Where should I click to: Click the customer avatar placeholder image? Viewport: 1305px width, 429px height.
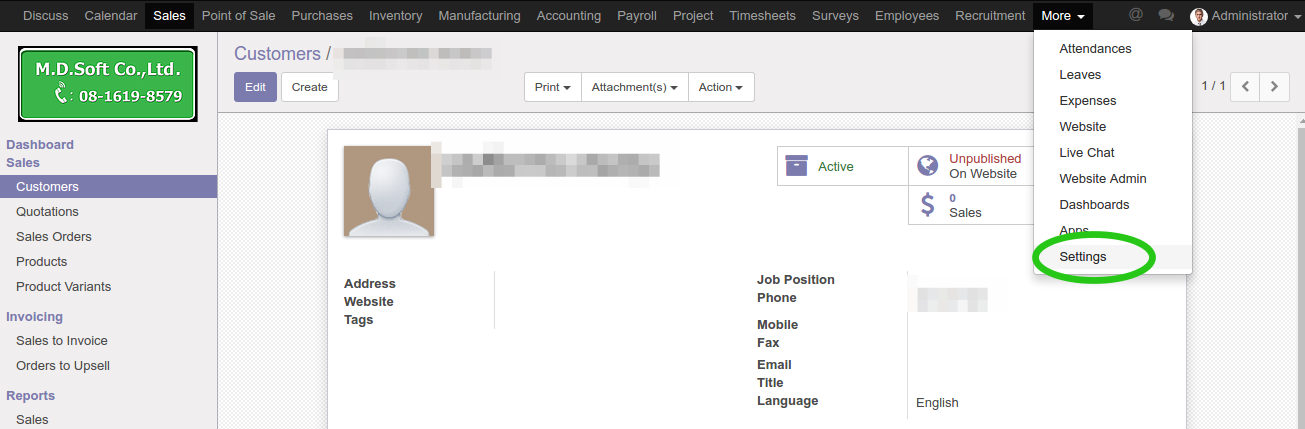click(388, 191)
